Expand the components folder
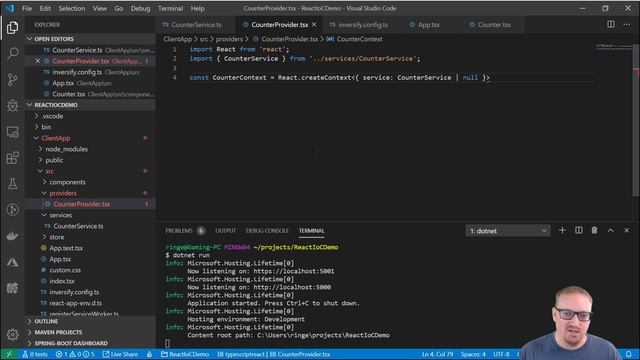Screen dimensions: 640x360 point(67,182)
